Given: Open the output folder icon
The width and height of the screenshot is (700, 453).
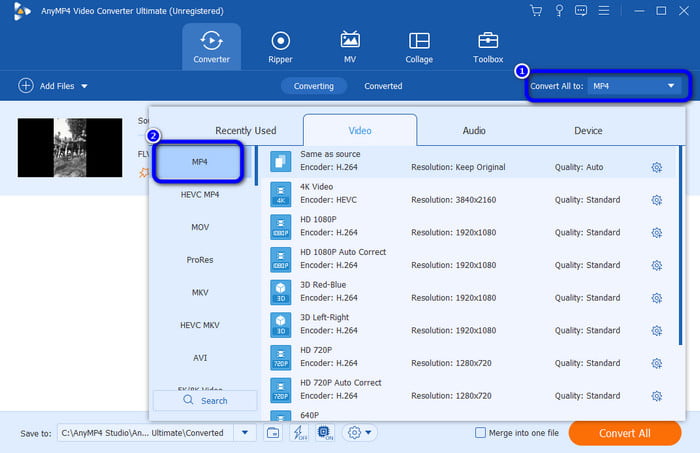Looking at the screenshot, I should (x=273, y=432).
